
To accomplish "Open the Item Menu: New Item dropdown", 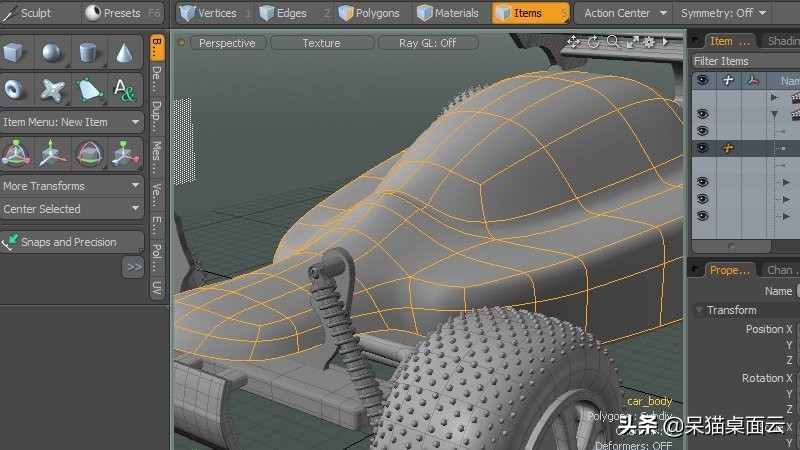I will (x=72, y=122).
